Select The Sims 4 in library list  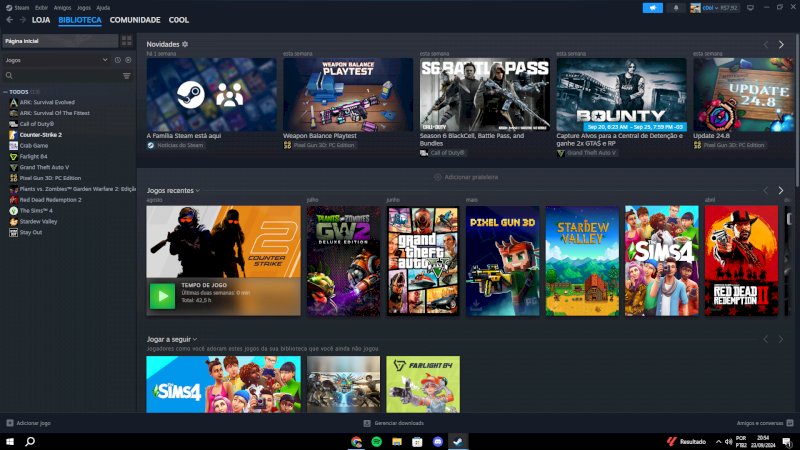click(x=36, y=211)
